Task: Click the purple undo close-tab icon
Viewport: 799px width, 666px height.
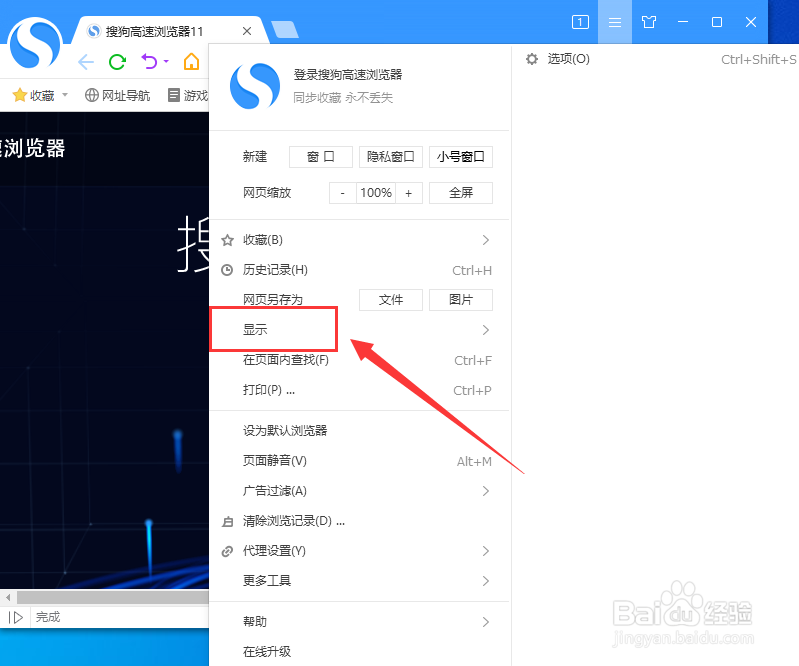Action: pyautogui.click(x=149, y=62)
